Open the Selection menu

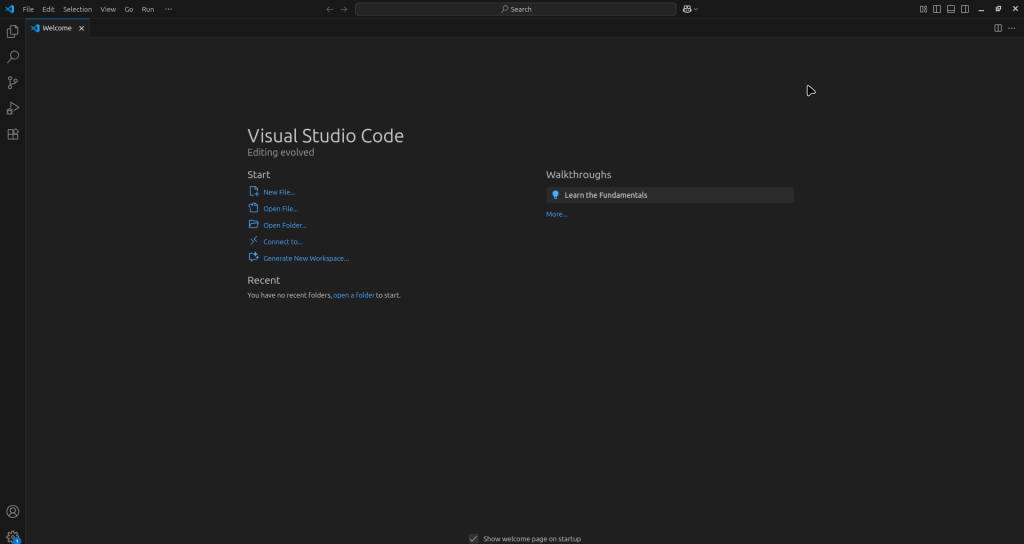(77, 9)
